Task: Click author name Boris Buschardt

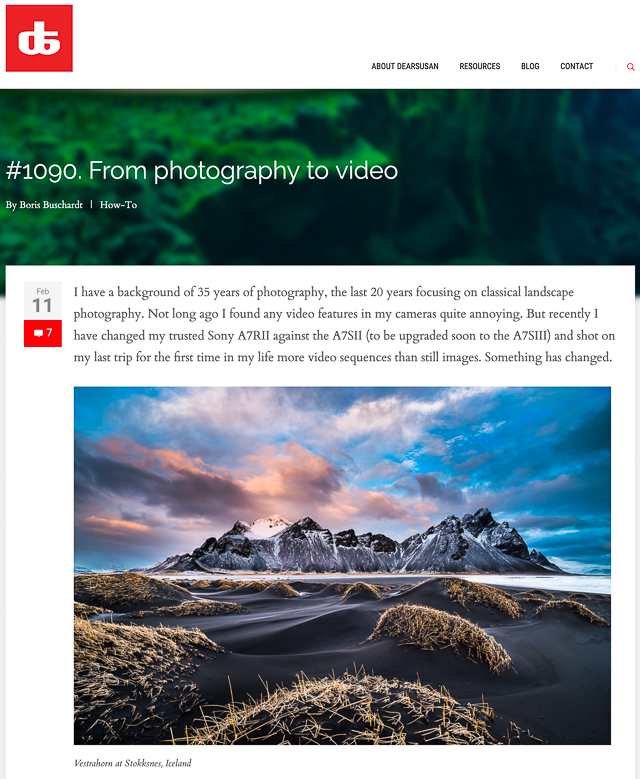Action: pyautogui.click(x=51, y=205)
